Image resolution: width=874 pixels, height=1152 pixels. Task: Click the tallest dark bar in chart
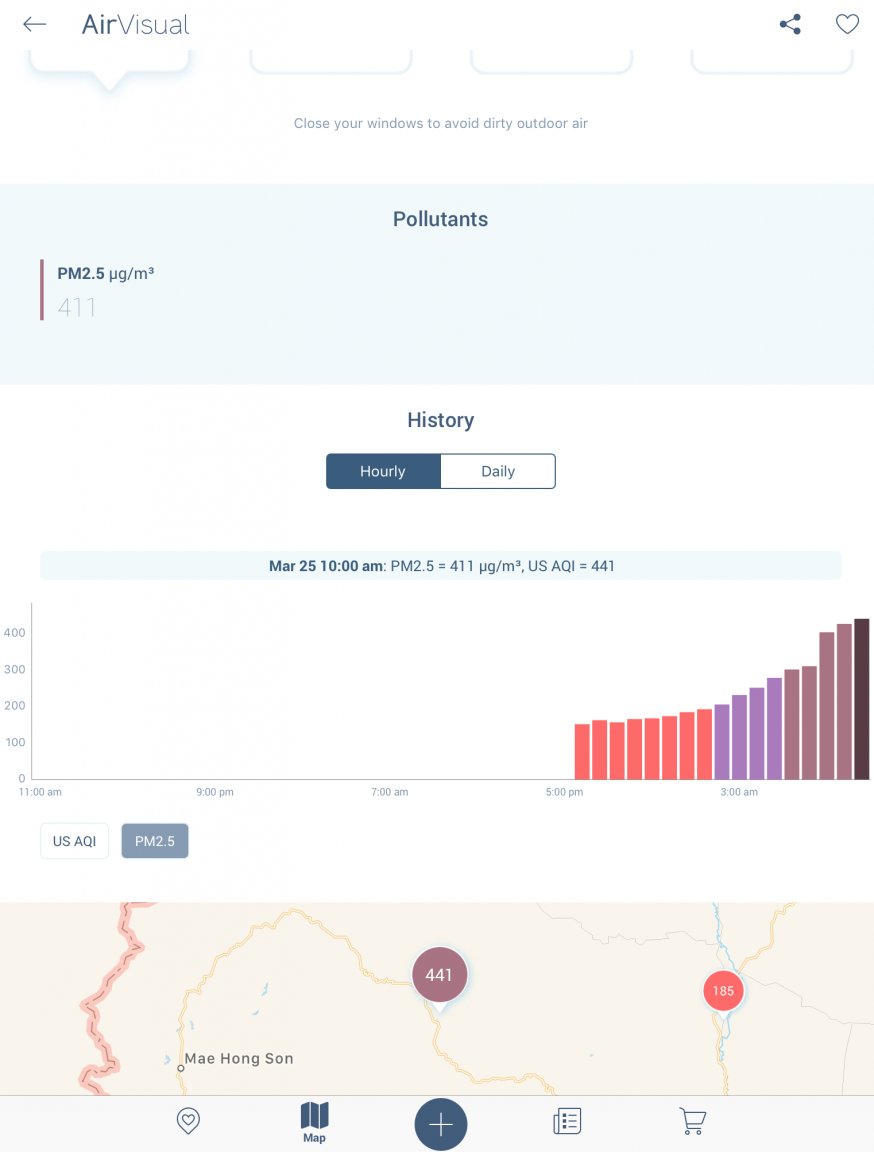coord(862,699)
